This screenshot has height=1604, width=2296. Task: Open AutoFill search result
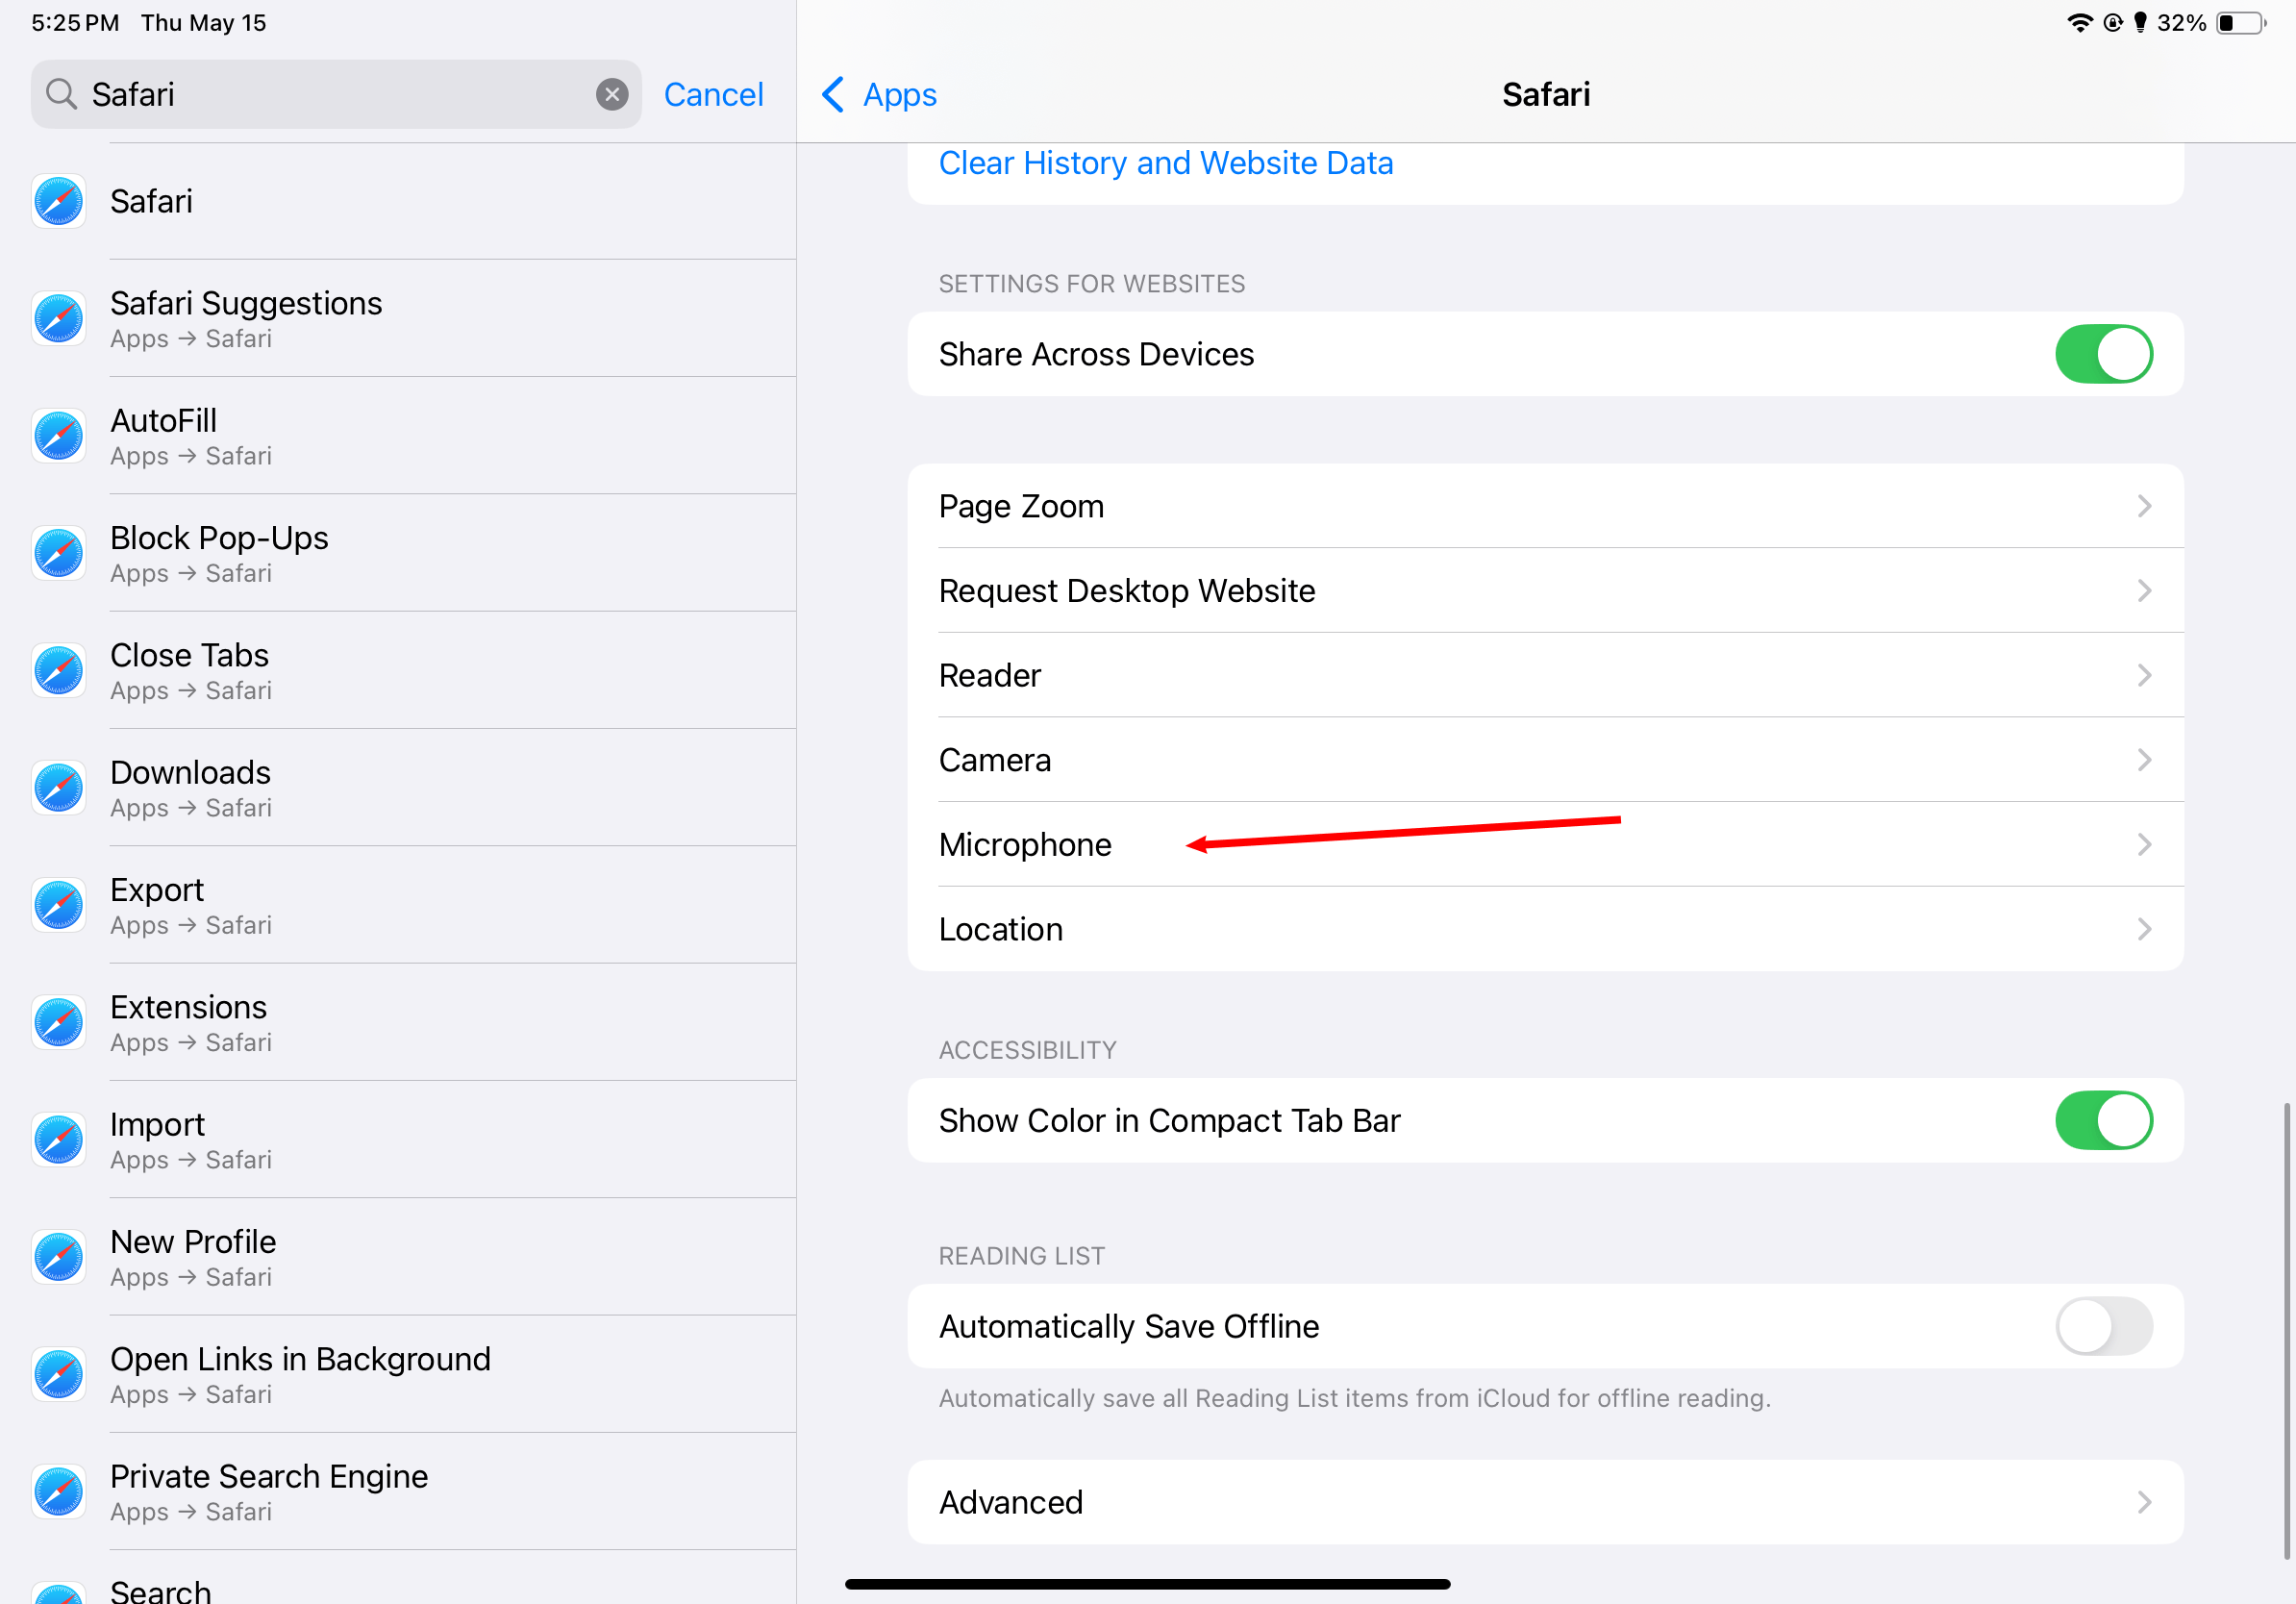[x=398, y=436]
